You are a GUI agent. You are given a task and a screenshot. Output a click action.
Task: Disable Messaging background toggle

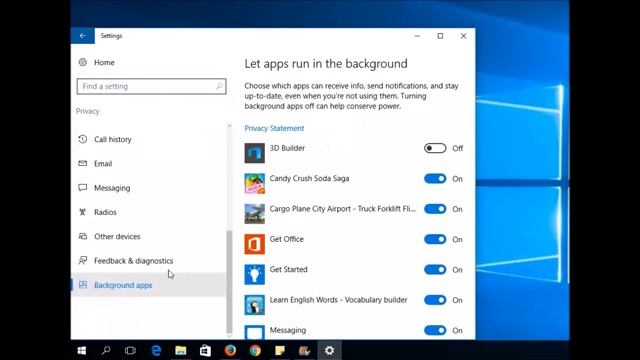[435, 330]
